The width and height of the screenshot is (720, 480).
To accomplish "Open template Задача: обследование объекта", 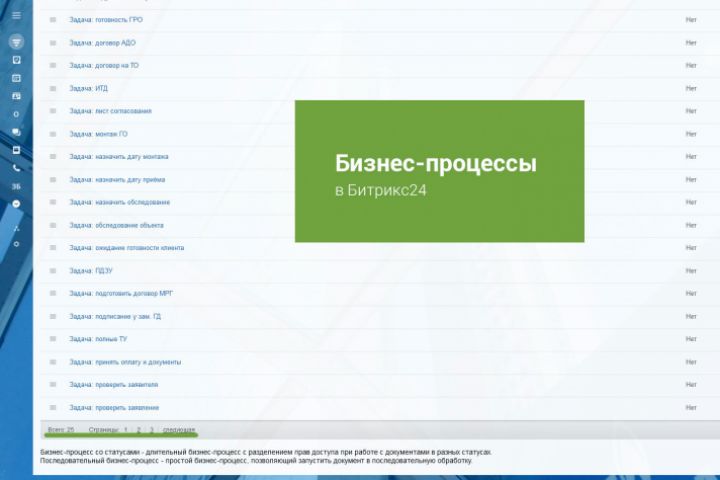I will pyautogui.click(x=116, y=225).
